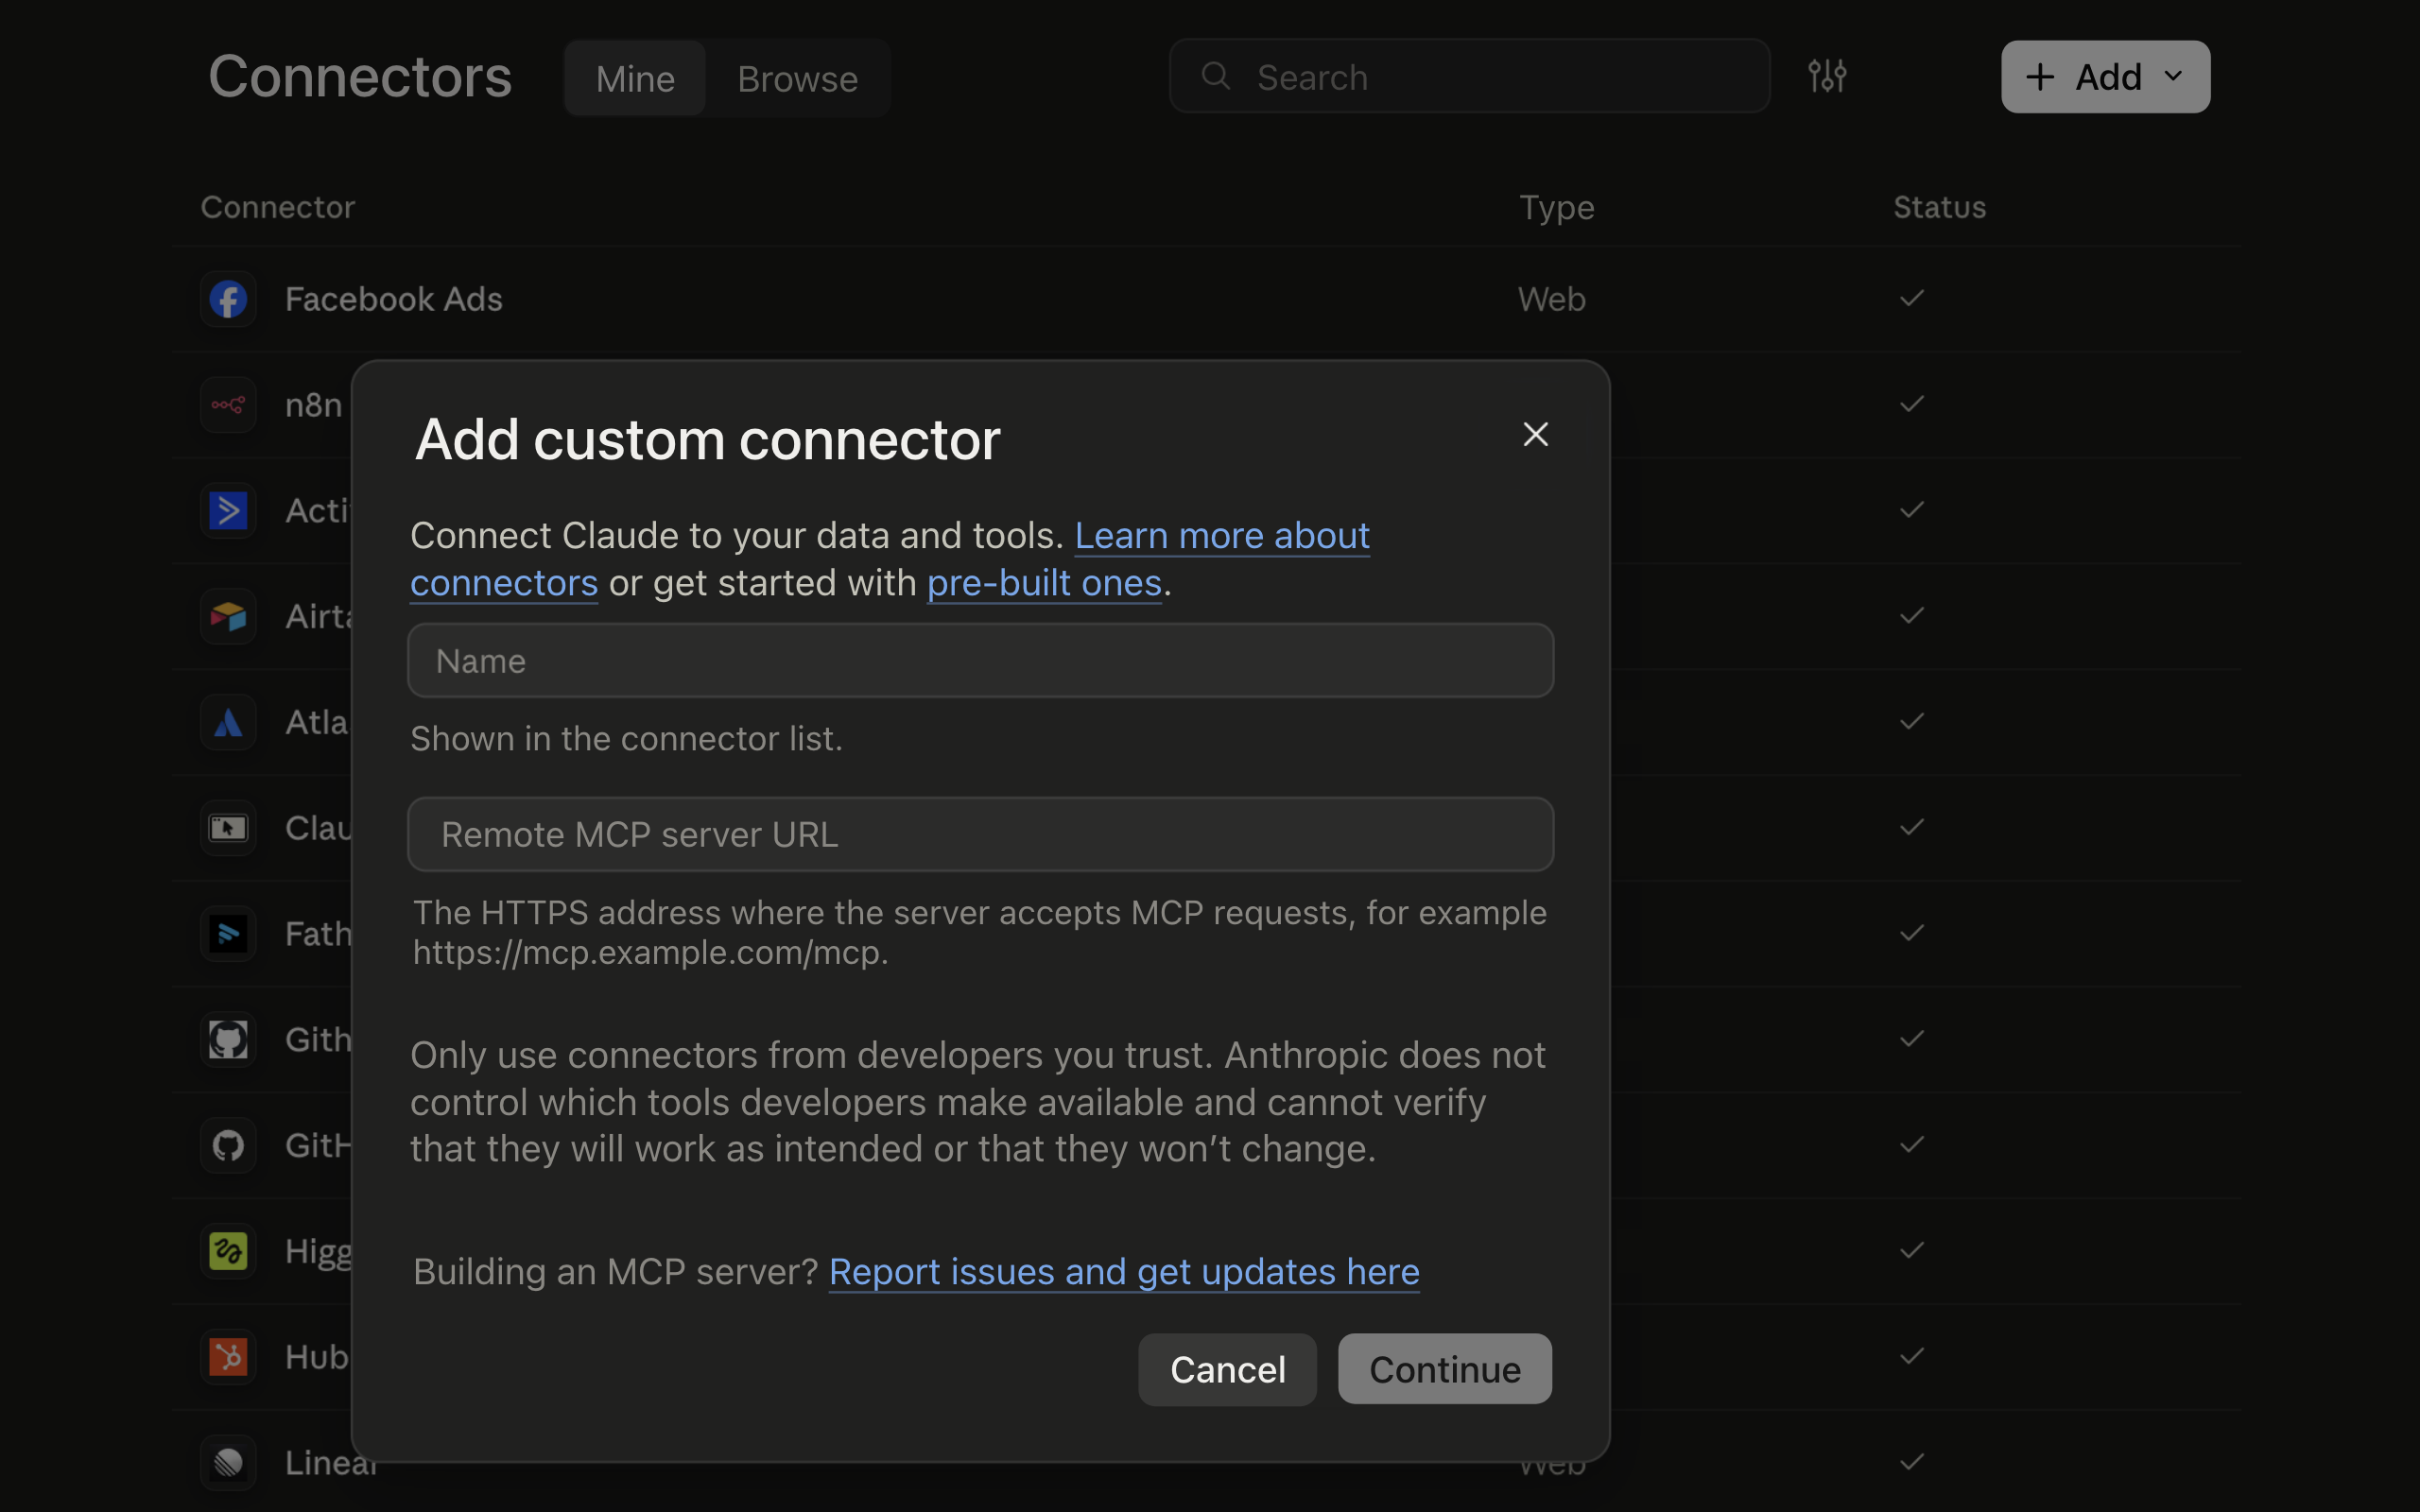Click the Activepieces arrow icon
Image resolution: width=2420 pixels, height=1512 pixels.
[x=228, y=511]
